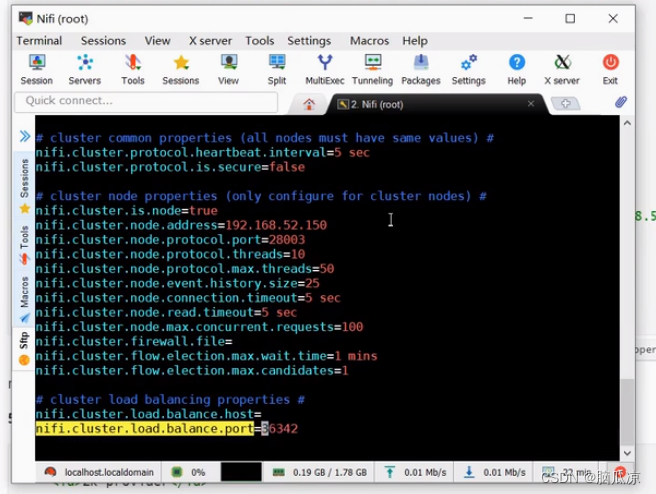Open the Sessions menu
Viewport: 656px width, 494px height.
103,41
